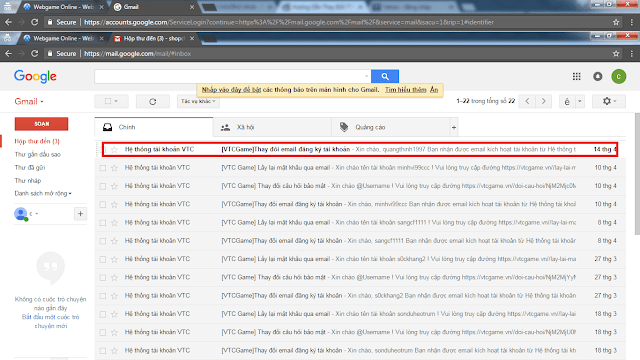Go back in the front browser window
640x360 pixels.
(9, 53)
